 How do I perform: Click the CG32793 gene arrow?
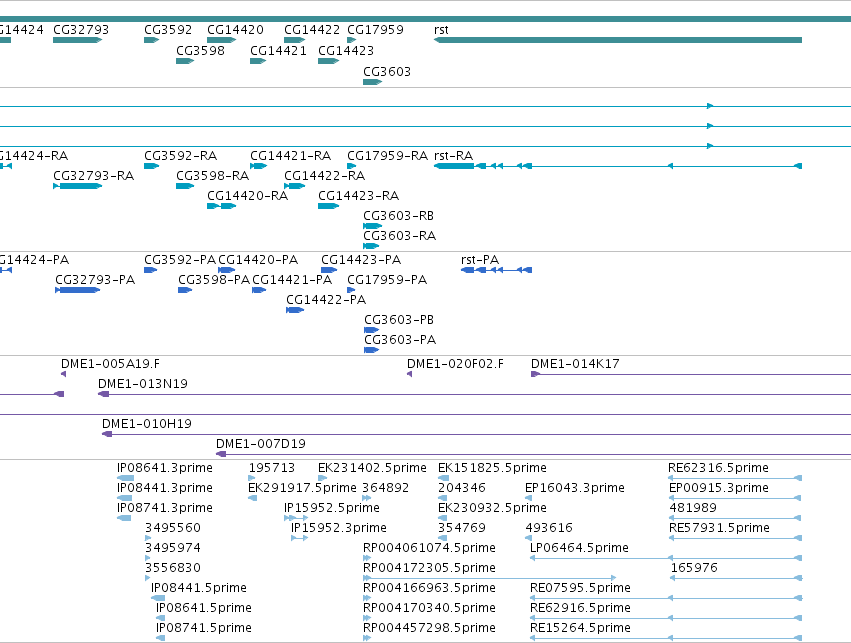point(78,40)
